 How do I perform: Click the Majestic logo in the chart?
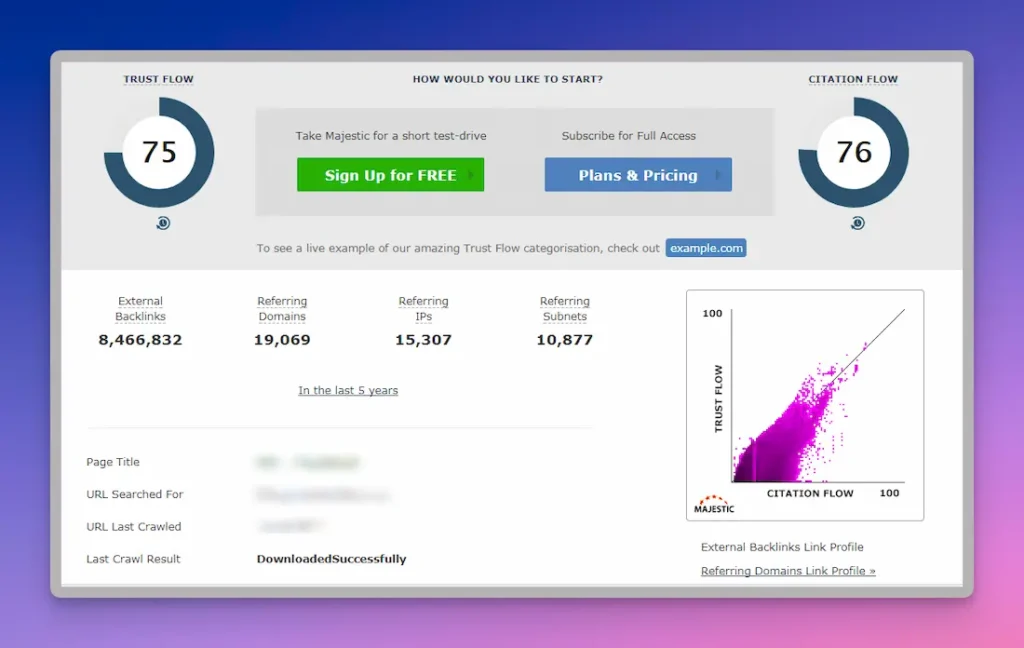click(714, 504)
